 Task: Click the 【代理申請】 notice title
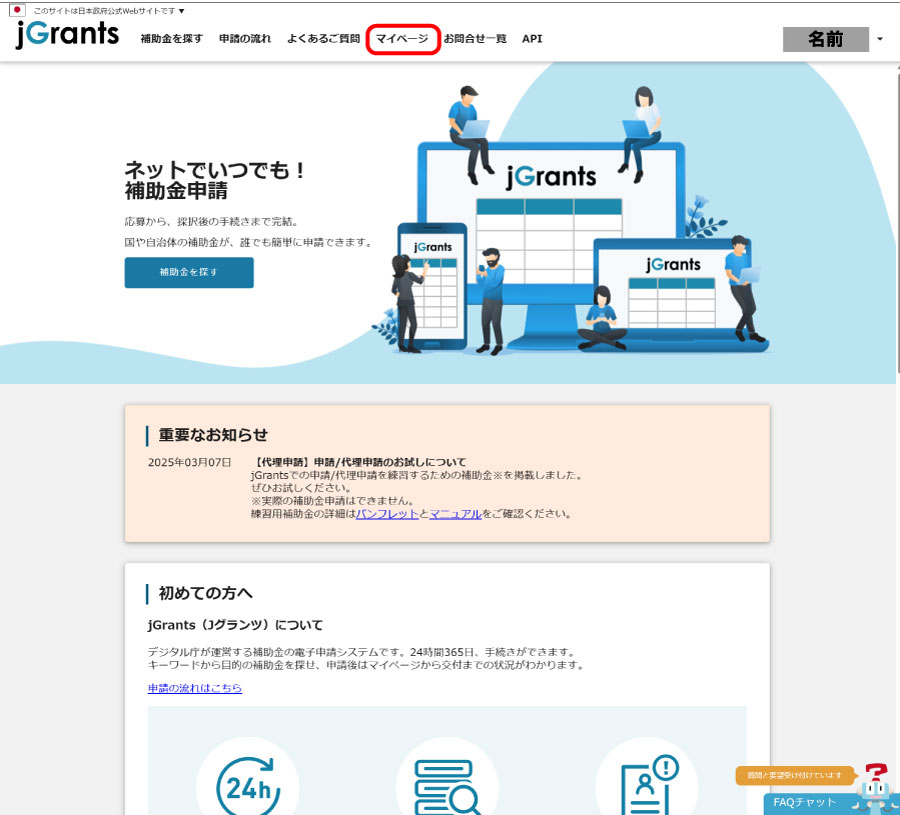click(359, 462)
